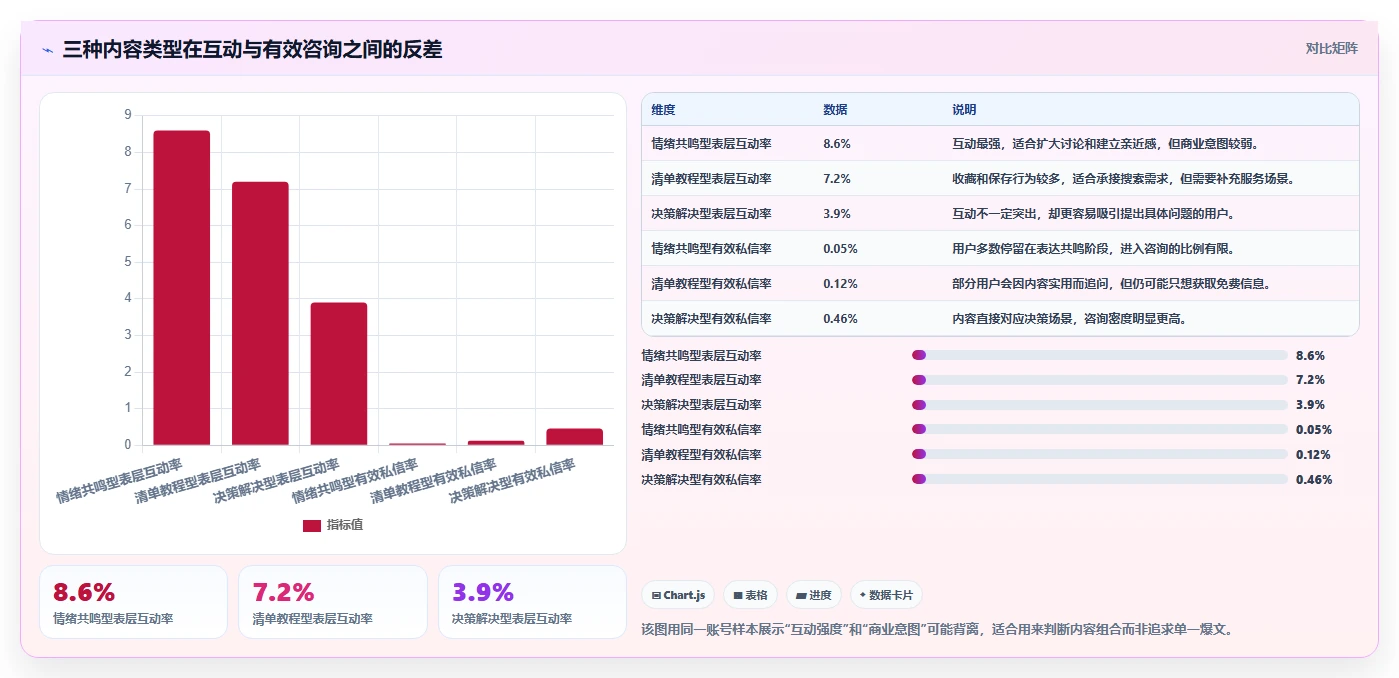Viewport: 1399px width, 678px height.
Task: Click the y-axis tick label 9
Action: [x=127, y=115]
